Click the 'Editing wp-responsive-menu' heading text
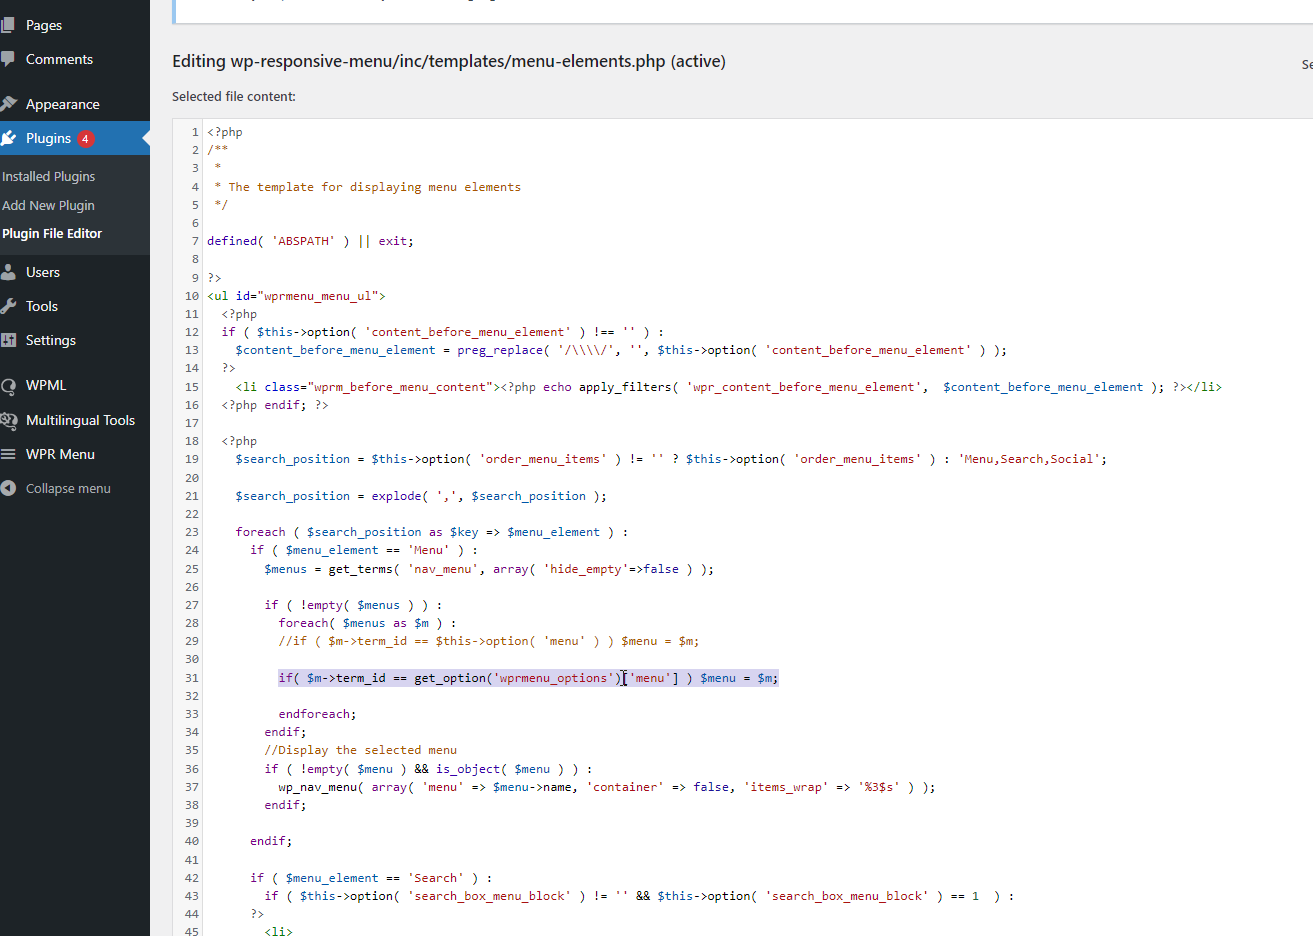The height and width of the screenshot is (936, 1313). pyautogui.click(x=449, y=61)
